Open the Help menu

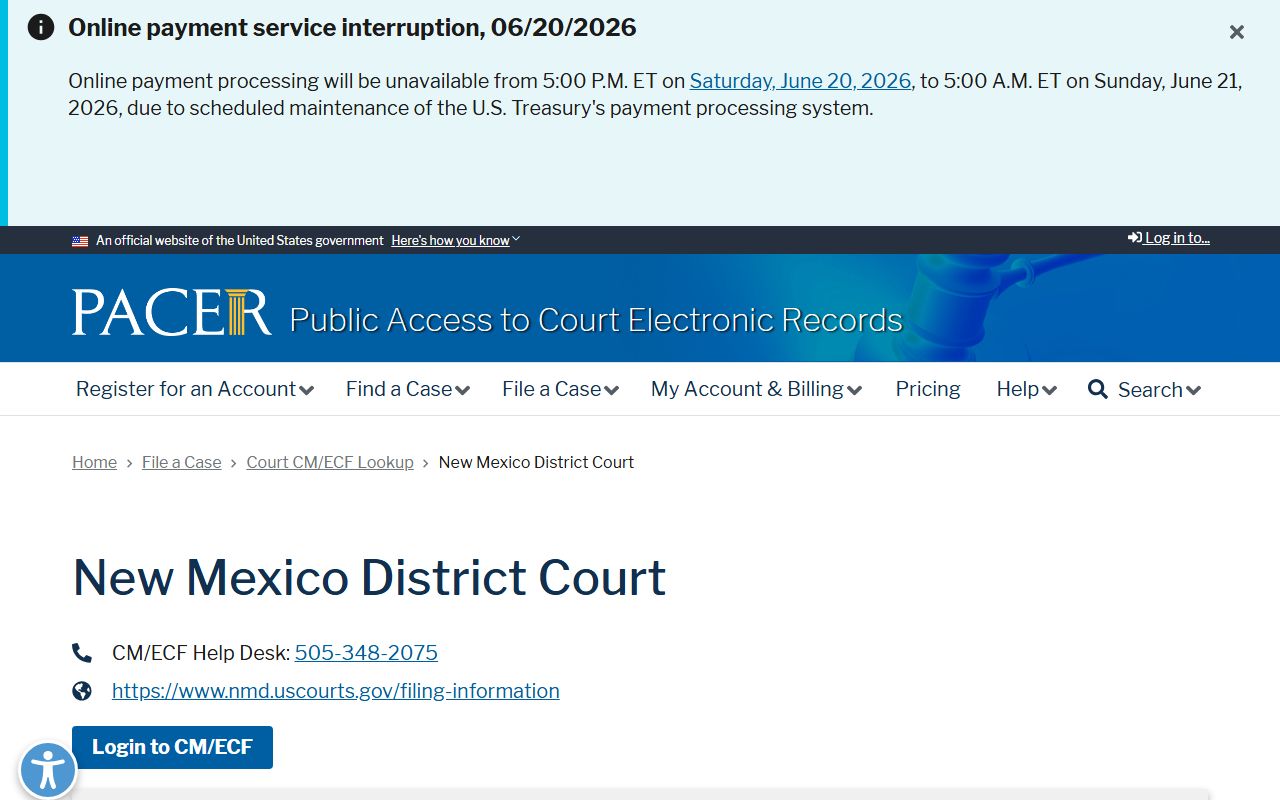[x=1026, y=389]
